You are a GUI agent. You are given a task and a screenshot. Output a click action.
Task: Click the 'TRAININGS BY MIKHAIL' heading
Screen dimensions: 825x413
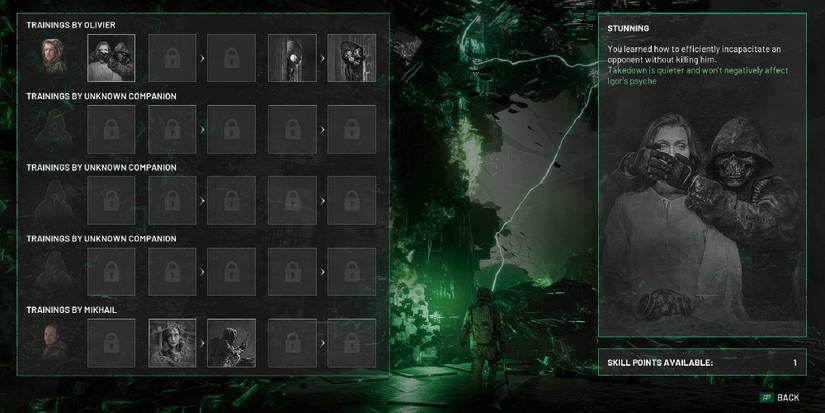coord(72,310)
